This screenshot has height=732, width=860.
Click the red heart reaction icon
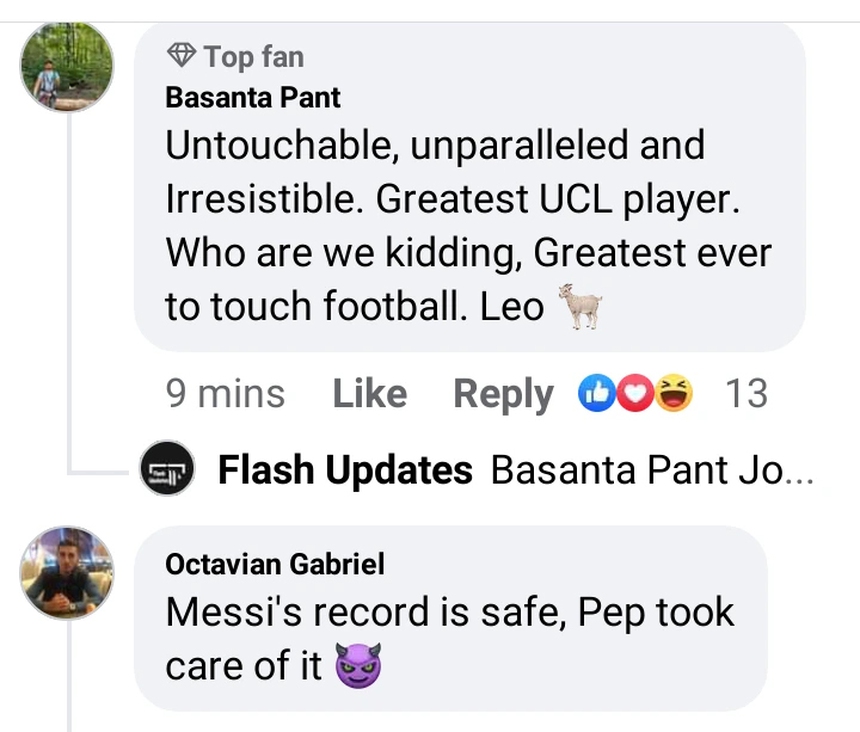[634, 395]
